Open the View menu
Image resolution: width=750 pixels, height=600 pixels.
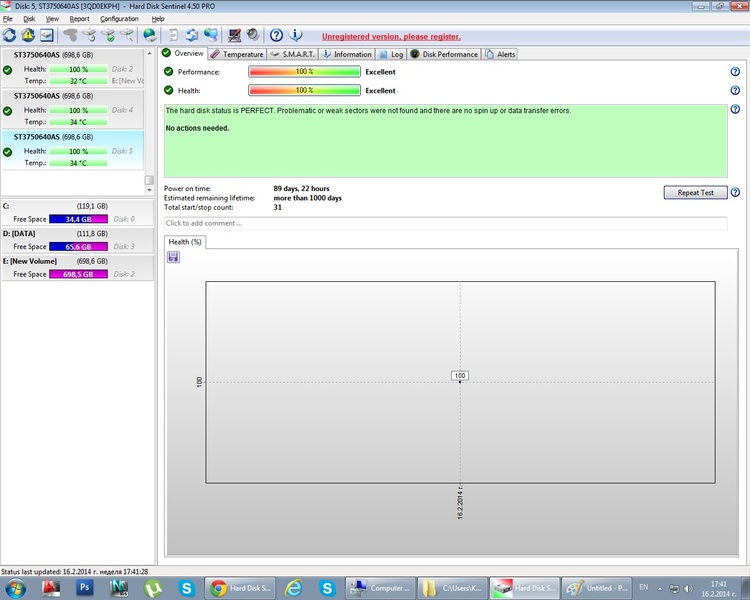click(52, 19)
